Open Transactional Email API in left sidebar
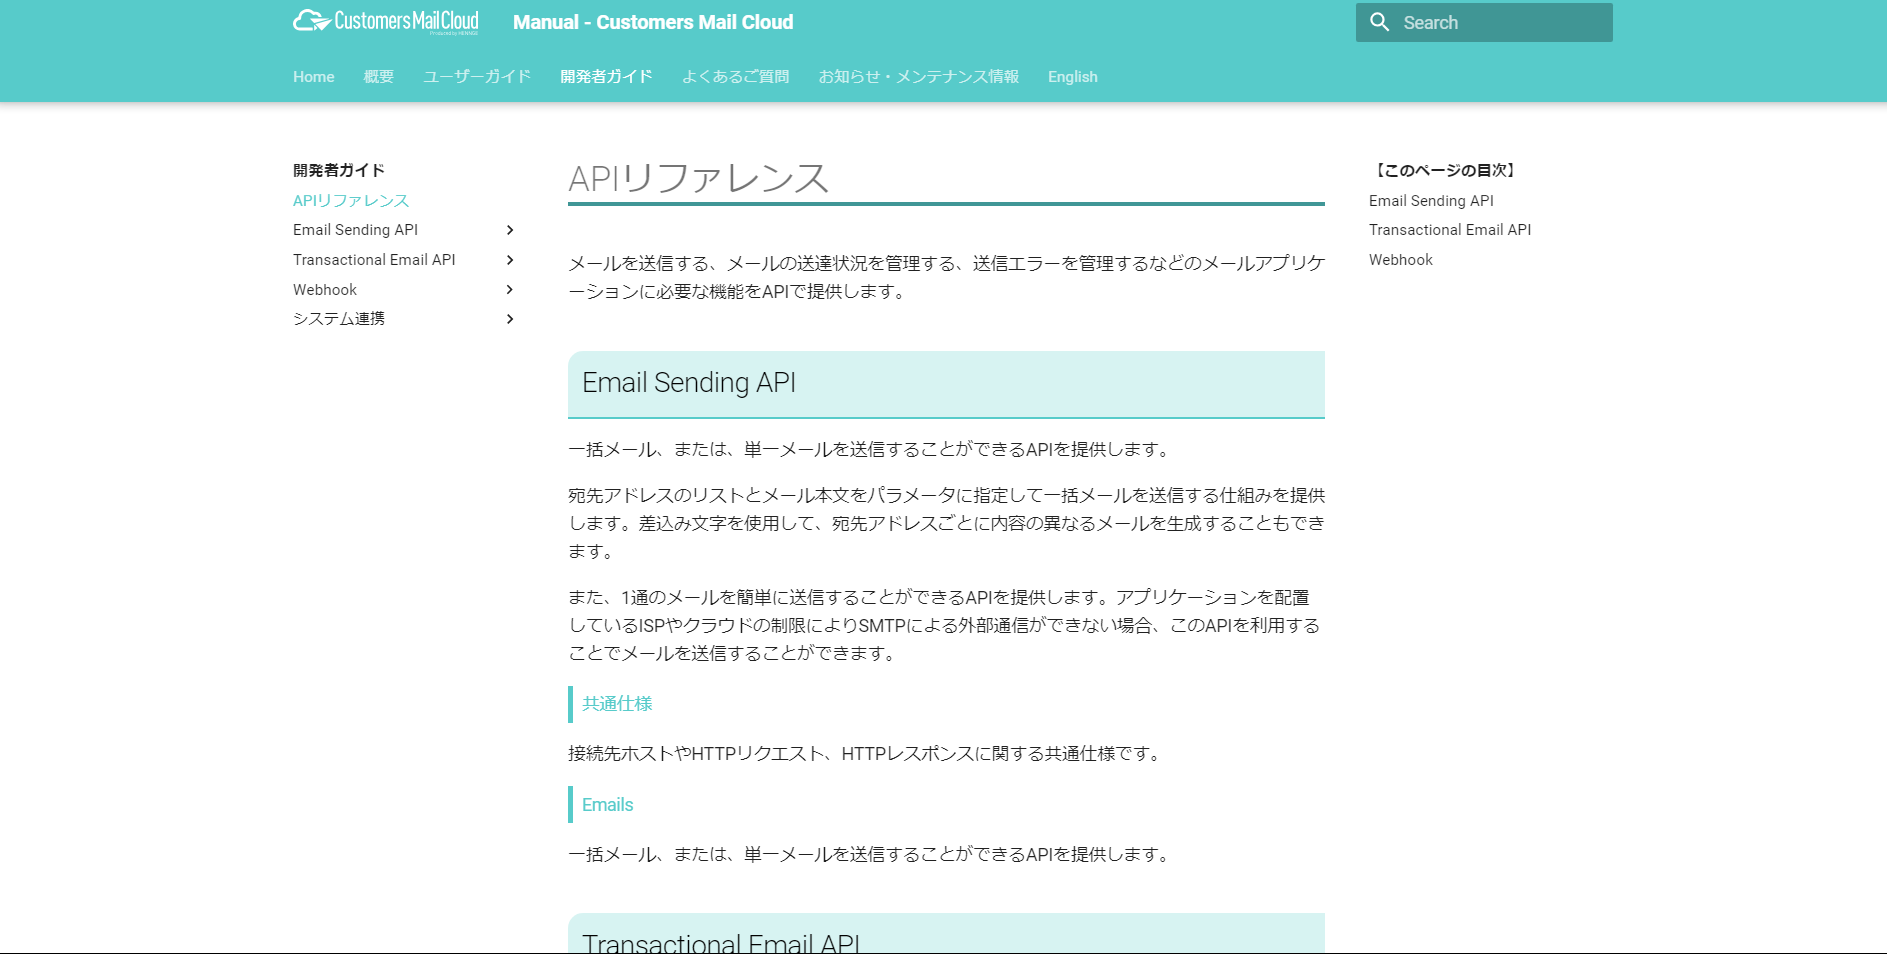The image size is (1887, 954). (x=374, y=260)
